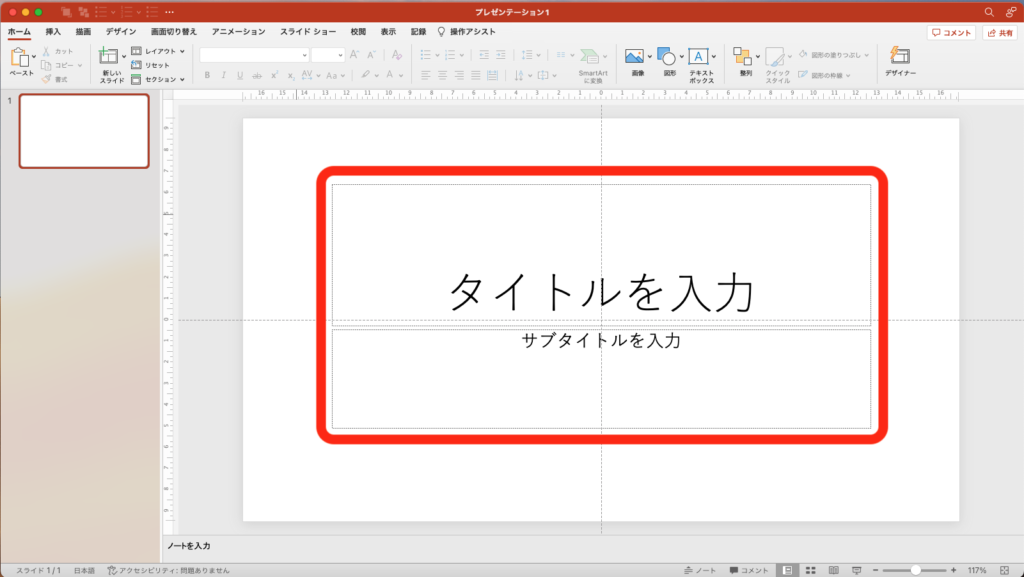The height and width of the screenshot is (577, 1024).
Task: Expand the レイアウト (Layout) dropdown
Action: pyautogui.click(x=158, y=51)
